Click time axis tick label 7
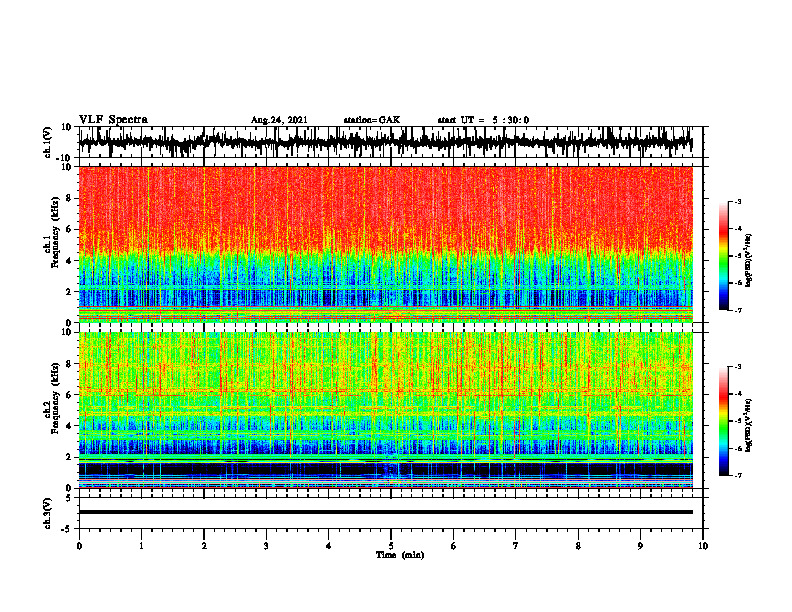Viewport: 792px width, 612px height. coord(516,546)
